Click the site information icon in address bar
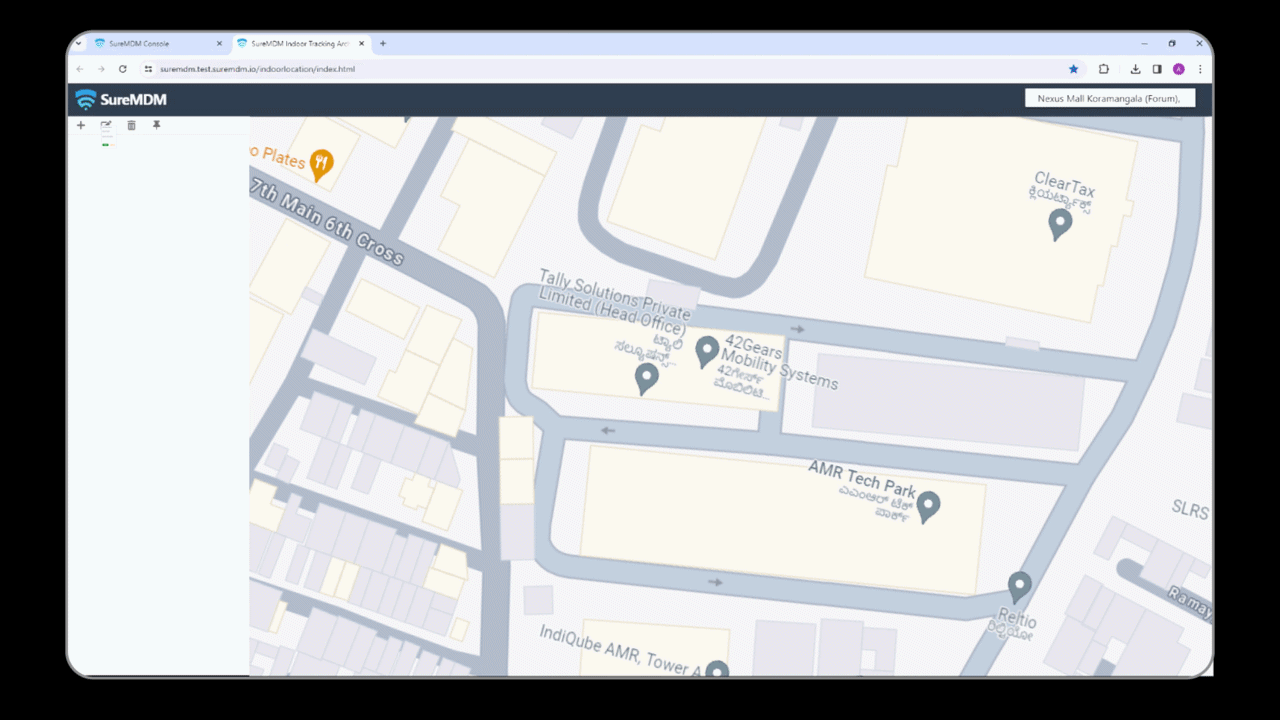 pos(148,69)
